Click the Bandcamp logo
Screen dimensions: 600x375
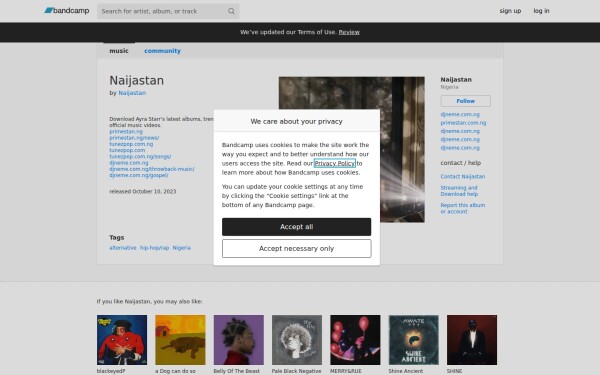pyautogui.click(x=67, y=11)
